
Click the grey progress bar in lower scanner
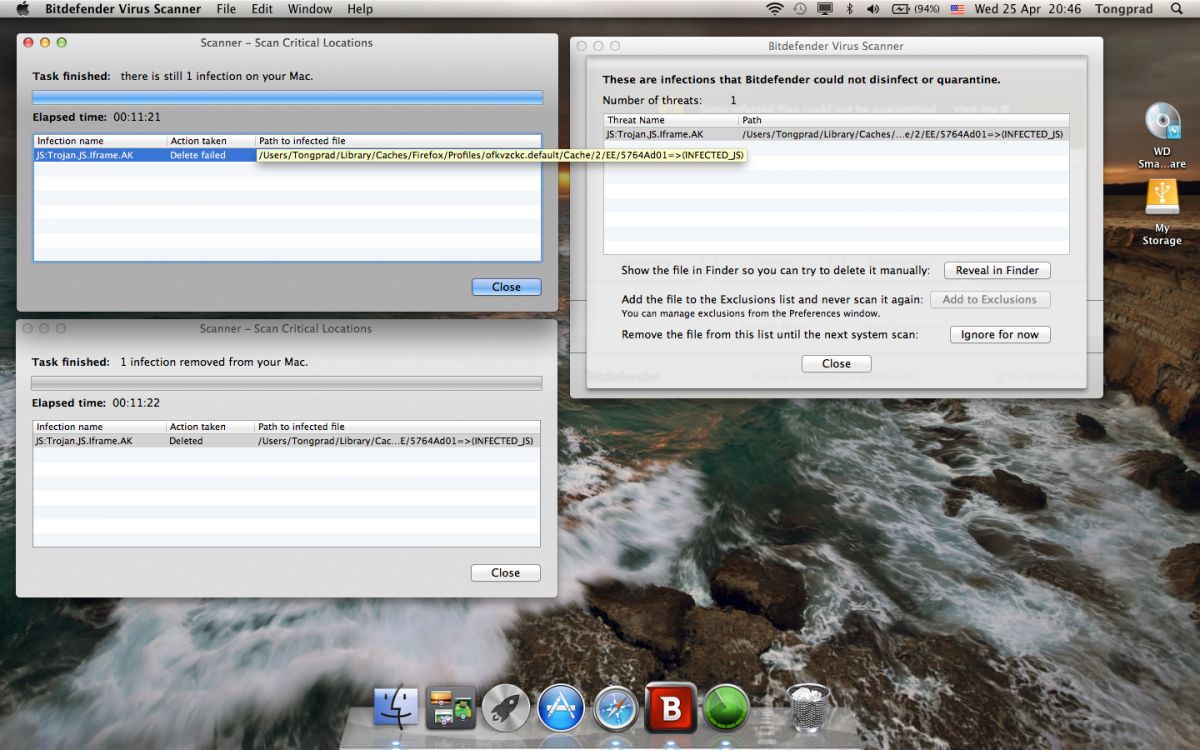pyautogui.click(x=287, y=383)
